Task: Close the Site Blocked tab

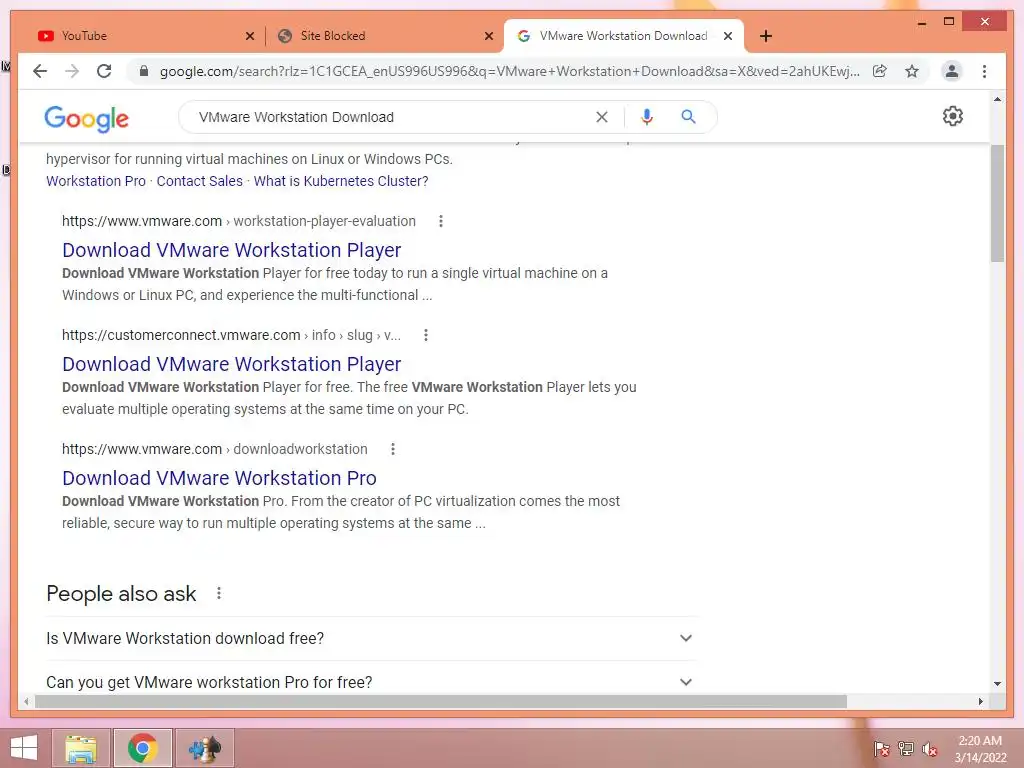Action: click(x=488, y=36)
